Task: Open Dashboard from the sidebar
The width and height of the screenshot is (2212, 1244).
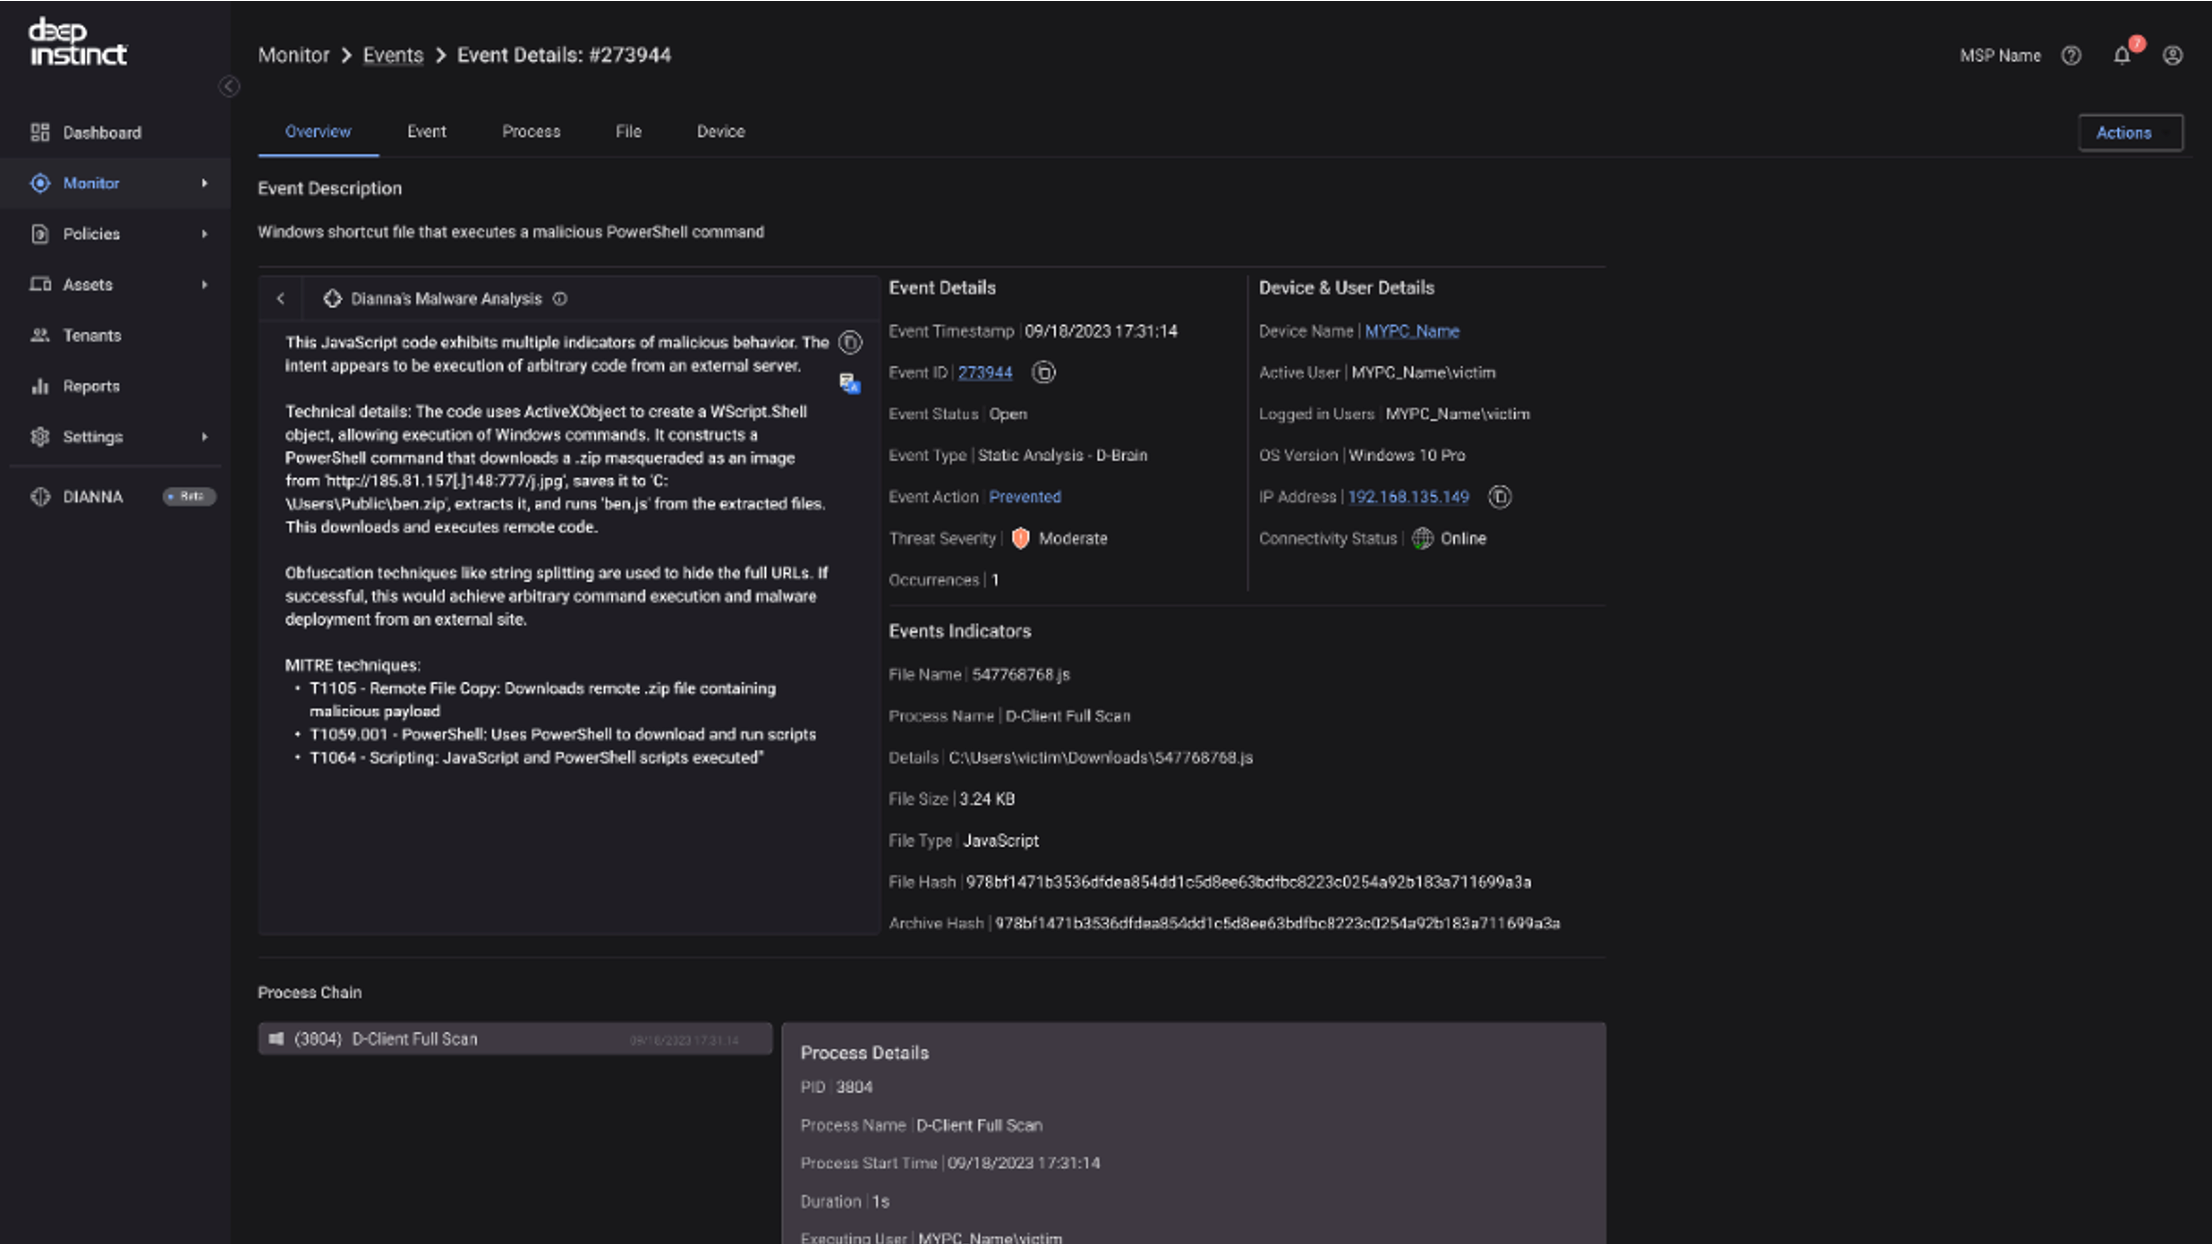Action: (115, 132)
